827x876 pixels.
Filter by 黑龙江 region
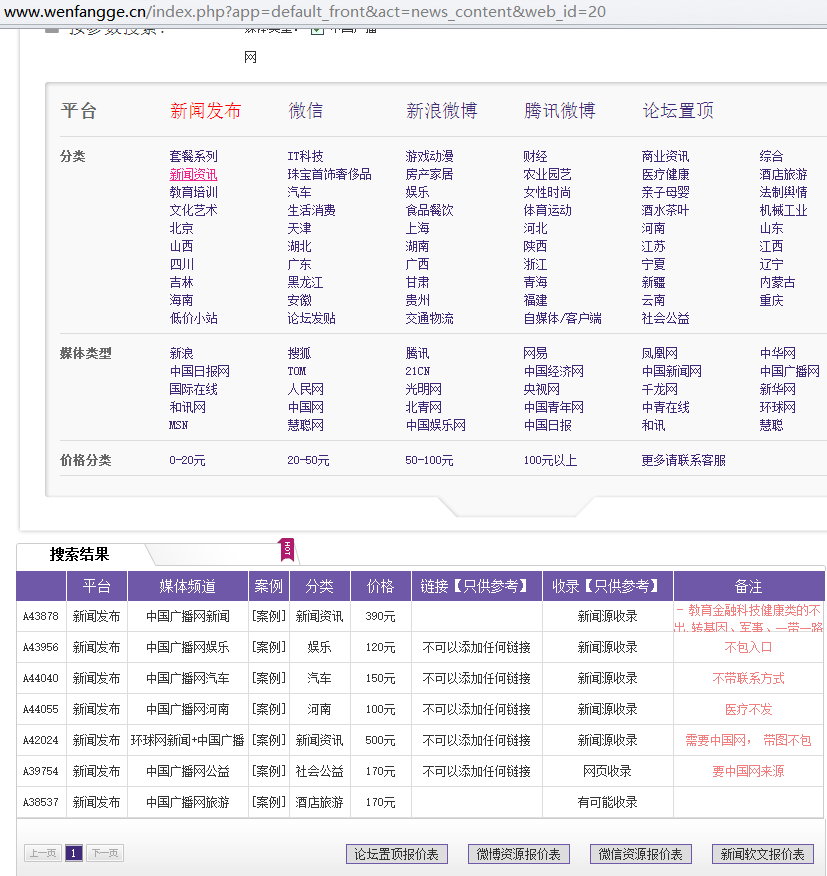pos(305,282)
